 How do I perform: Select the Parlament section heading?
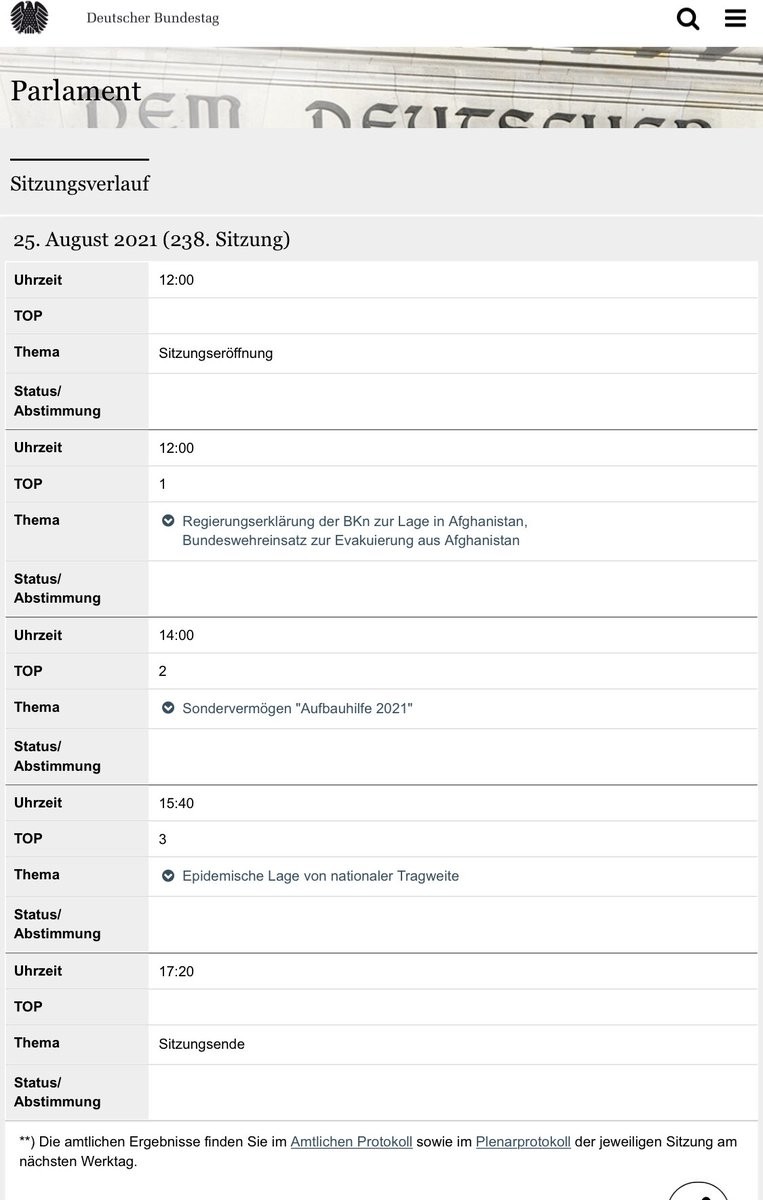76,91
